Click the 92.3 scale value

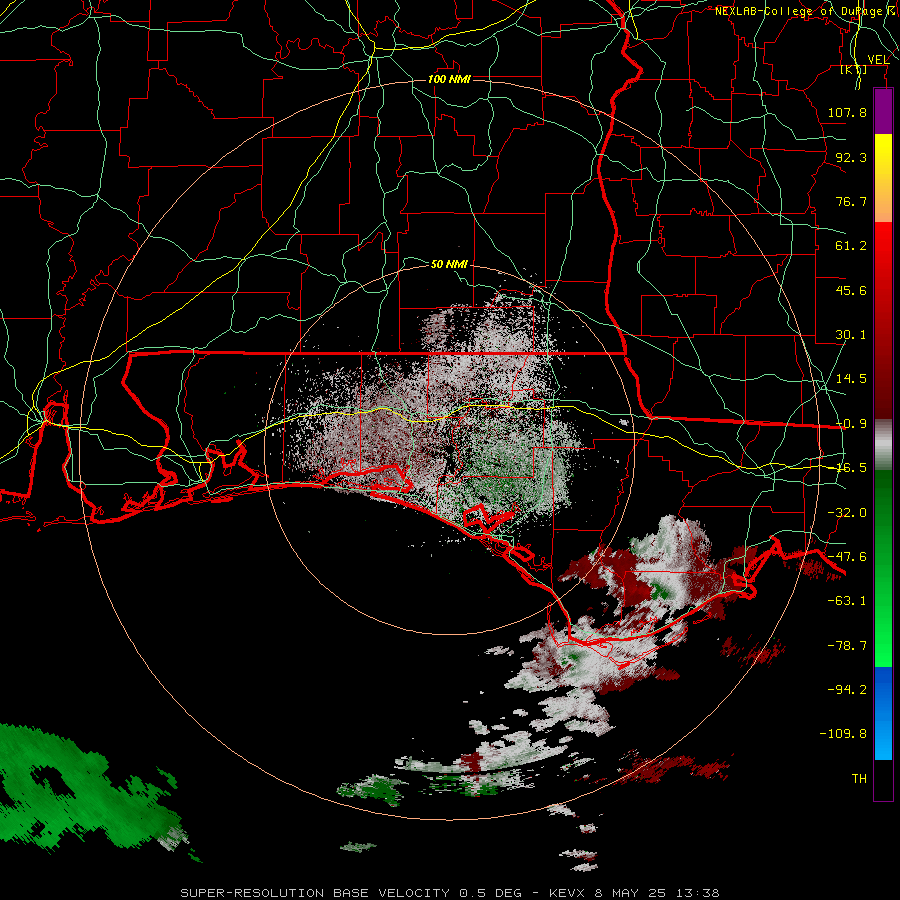pos(851,157)
